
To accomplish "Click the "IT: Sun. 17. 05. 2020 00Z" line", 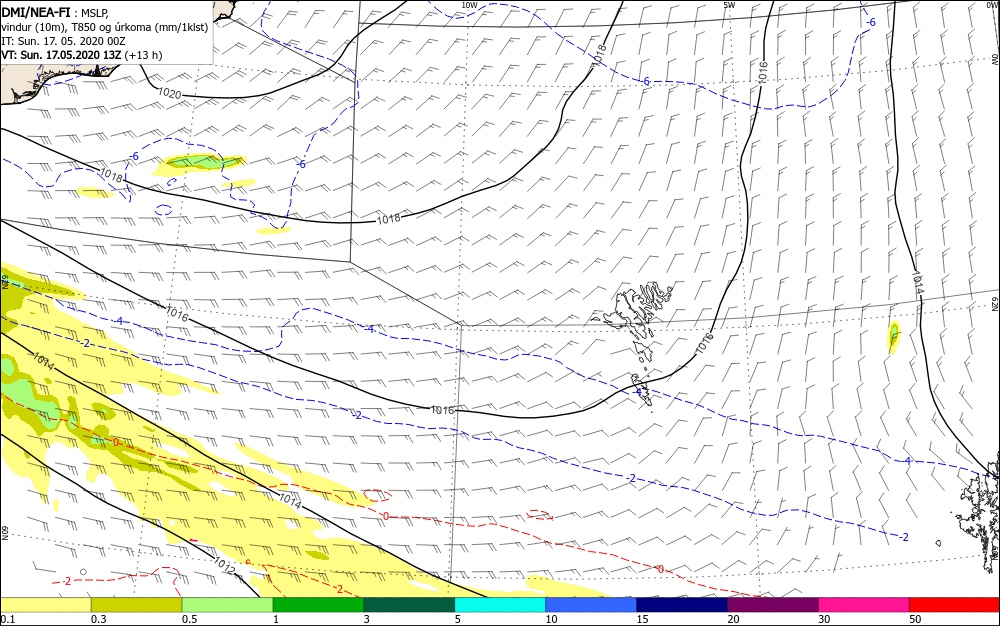I will 63,41.
